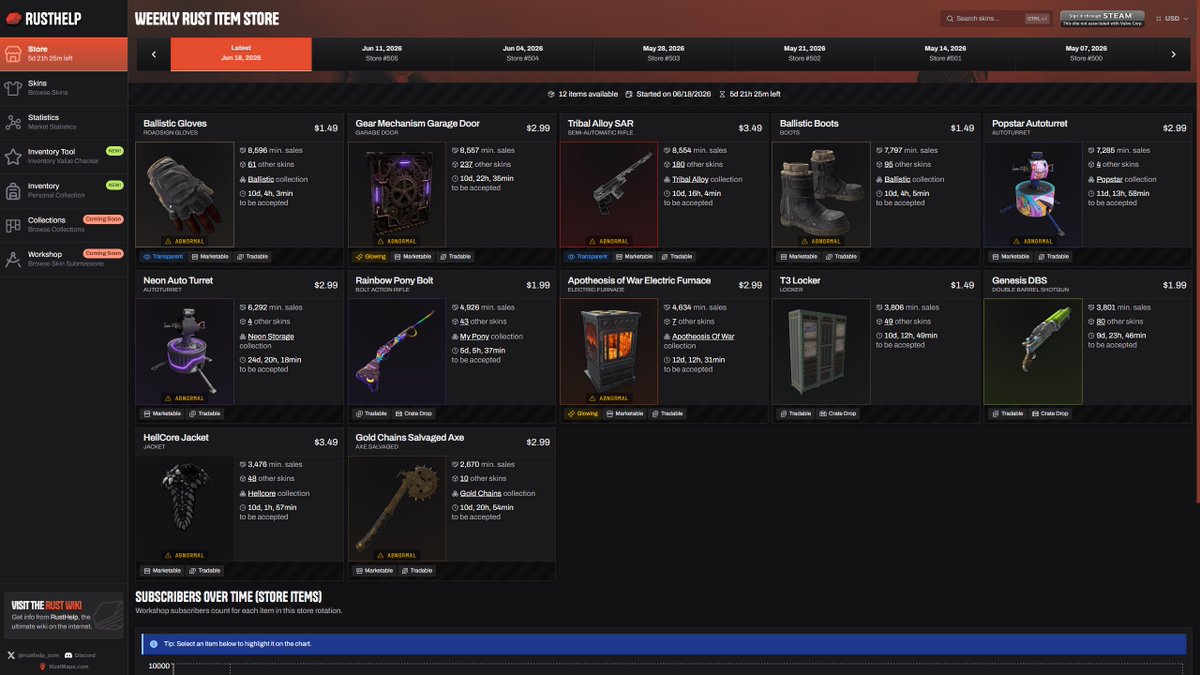Open the USD currency dropdown

coord(1172,18)
